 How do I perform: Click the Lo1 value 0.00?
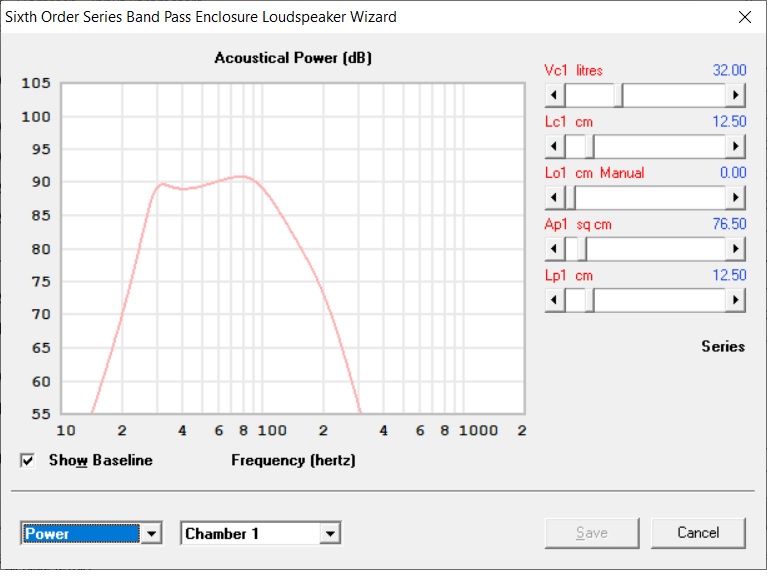[x=733, y=173]
